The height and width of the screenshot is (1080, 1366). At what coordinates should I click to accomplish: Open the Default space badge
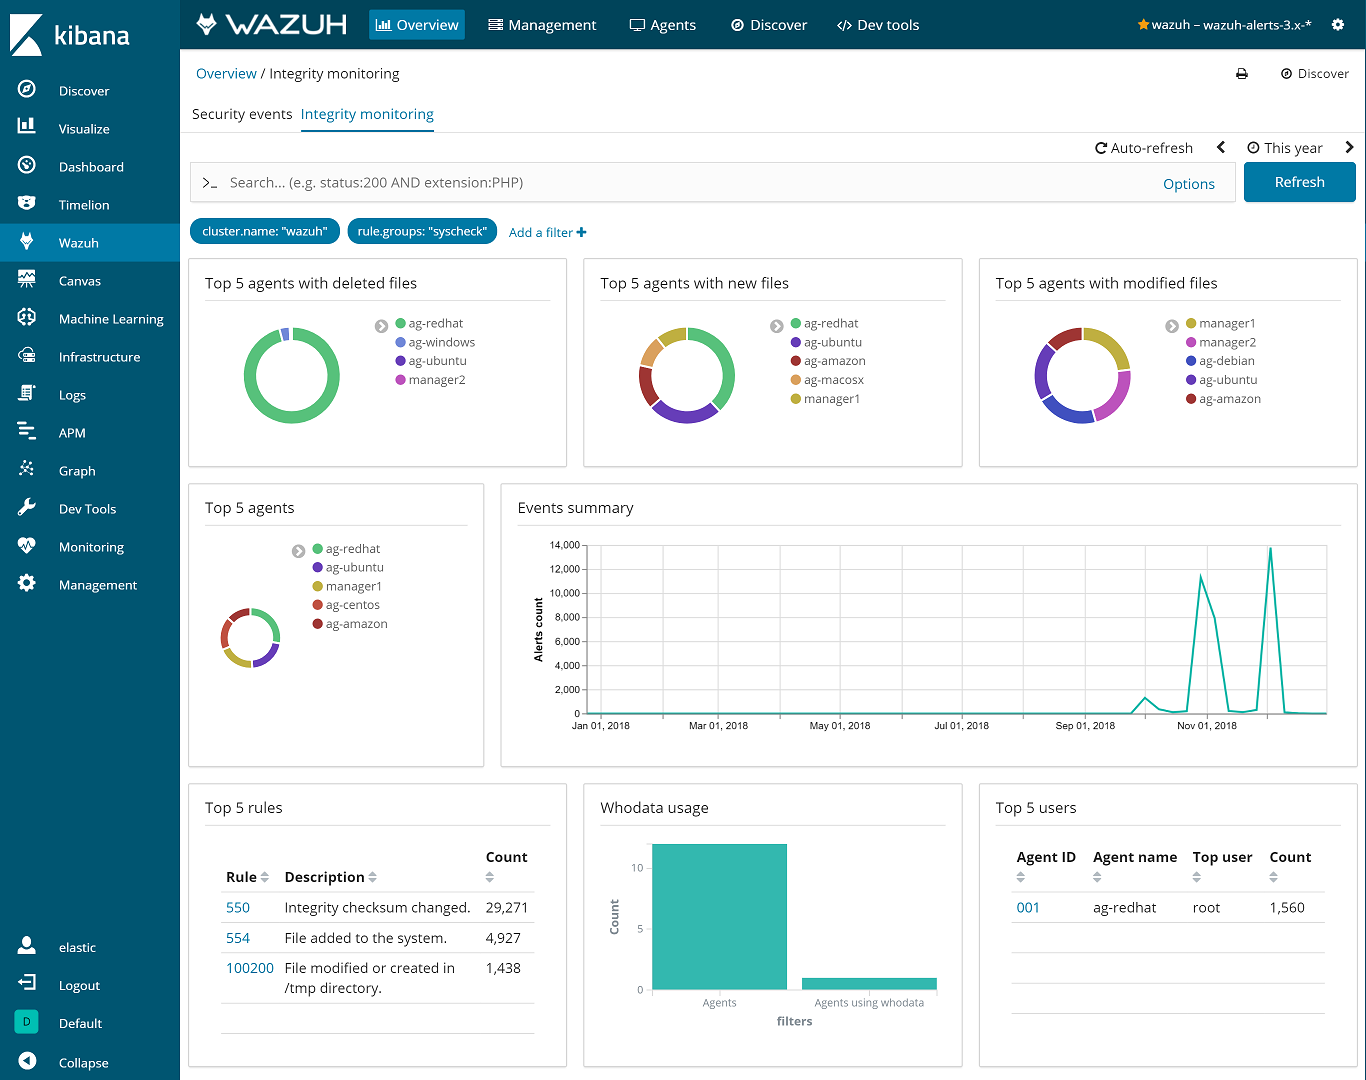coord(27,1022)
